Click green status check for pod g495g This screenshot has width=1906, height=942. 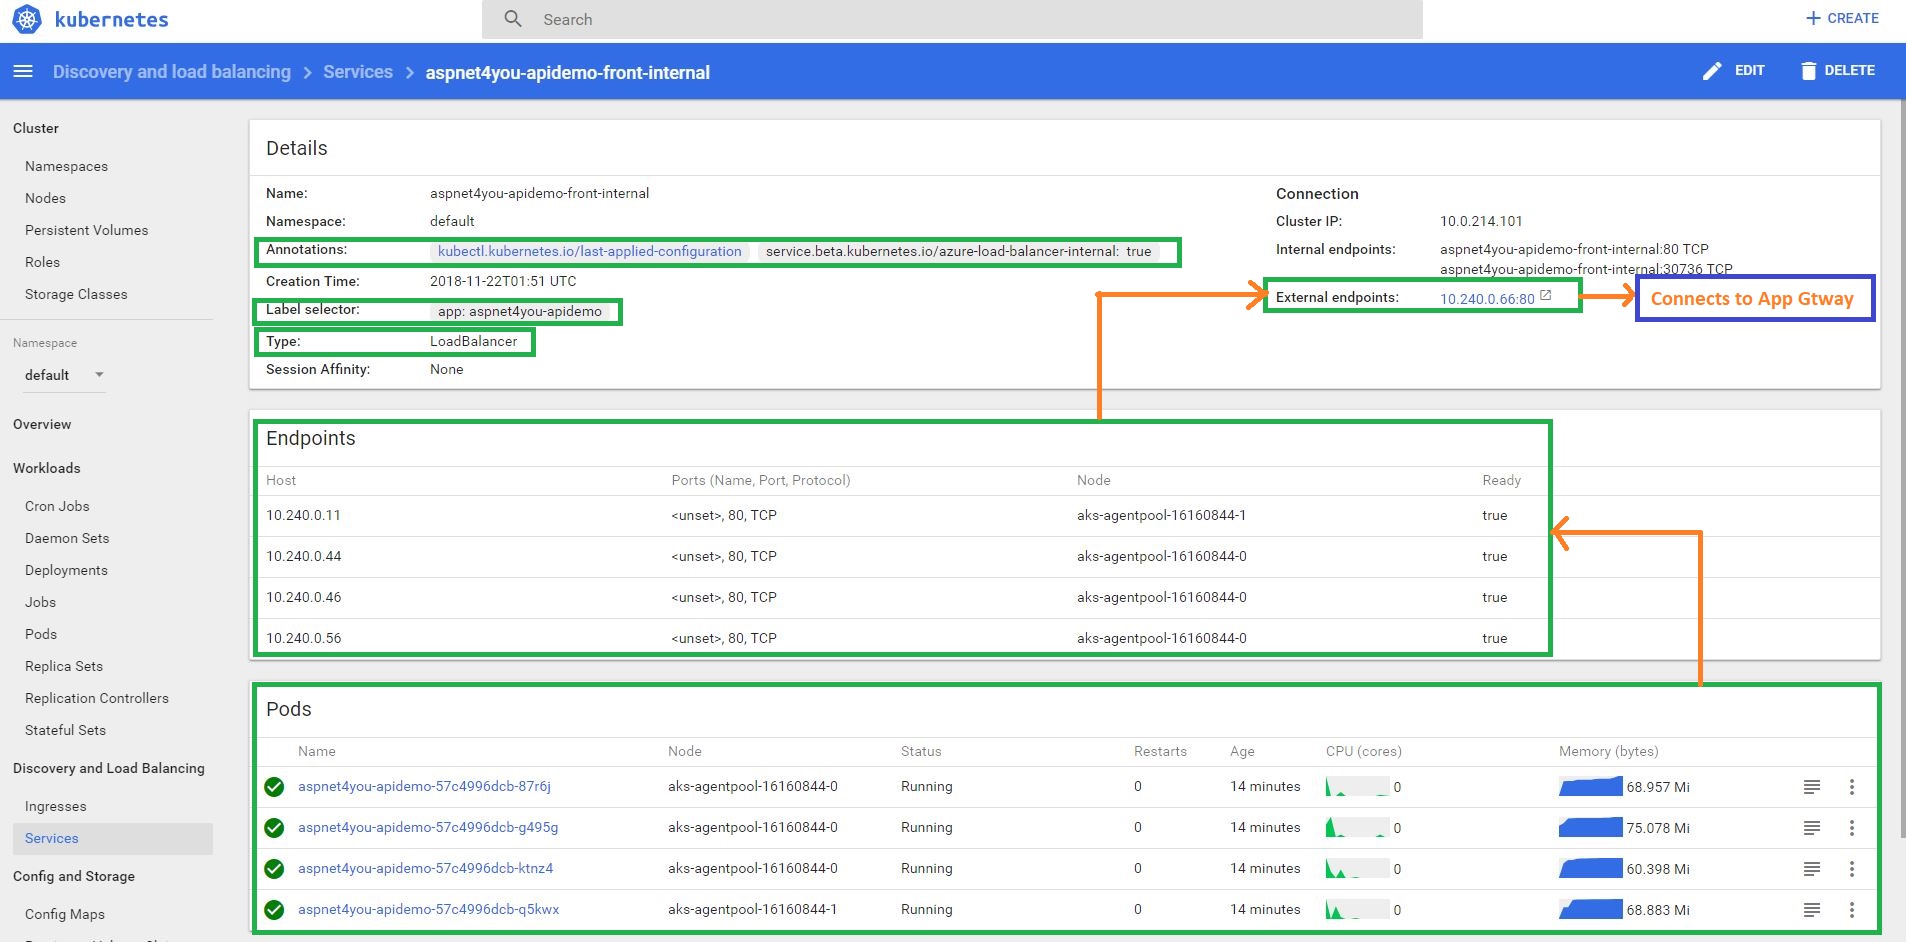pyautogui.click(x=274, y=828)
